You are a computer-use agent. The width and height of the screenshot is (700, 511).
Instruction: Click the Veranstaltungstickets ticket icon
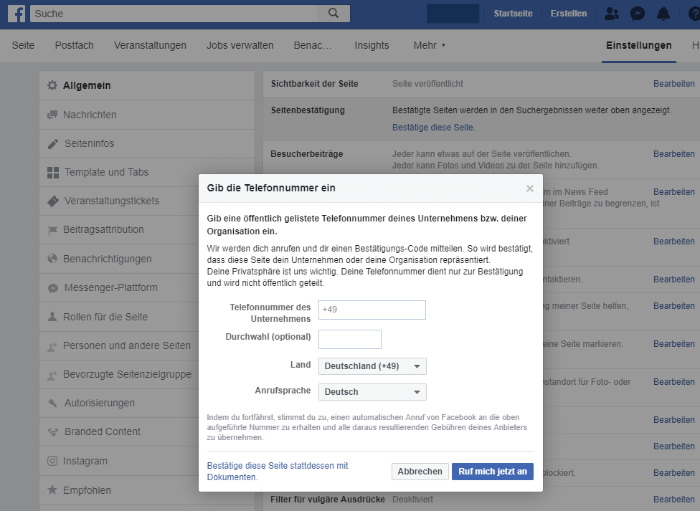coord(53,201)
